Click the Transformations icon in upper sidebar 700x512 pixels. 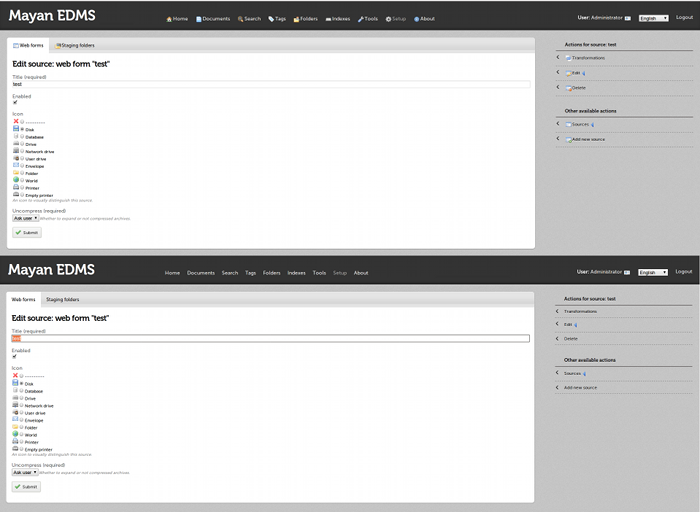pyautogui.click(x=568, y=58)
